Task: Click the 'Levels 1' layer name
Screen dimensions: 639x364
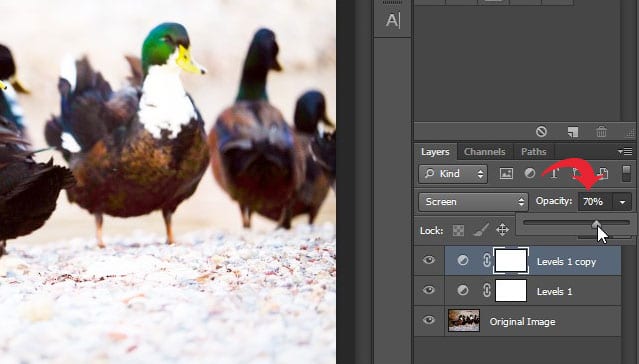Action: pos(554,291)
